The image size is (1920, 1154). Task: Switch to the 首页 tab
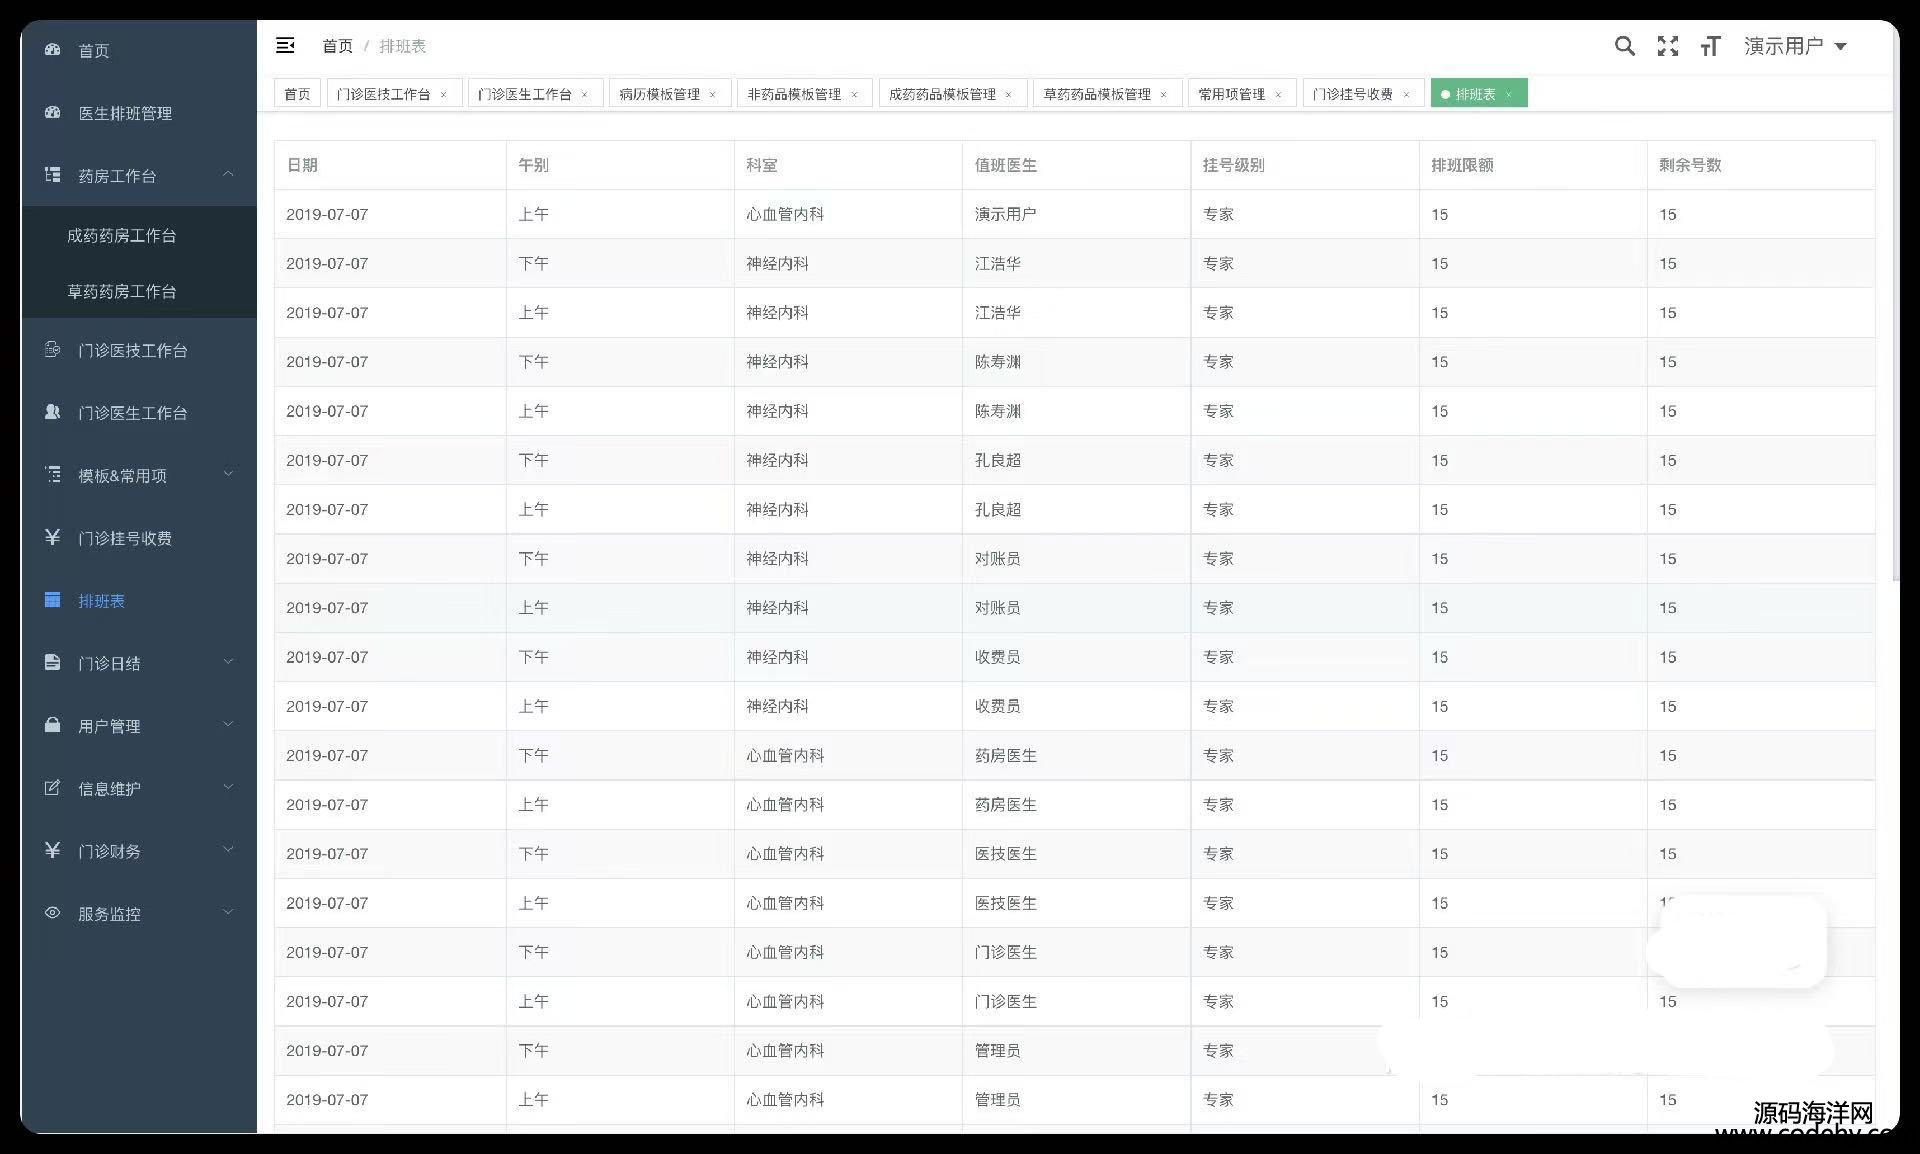click(297, 94)
